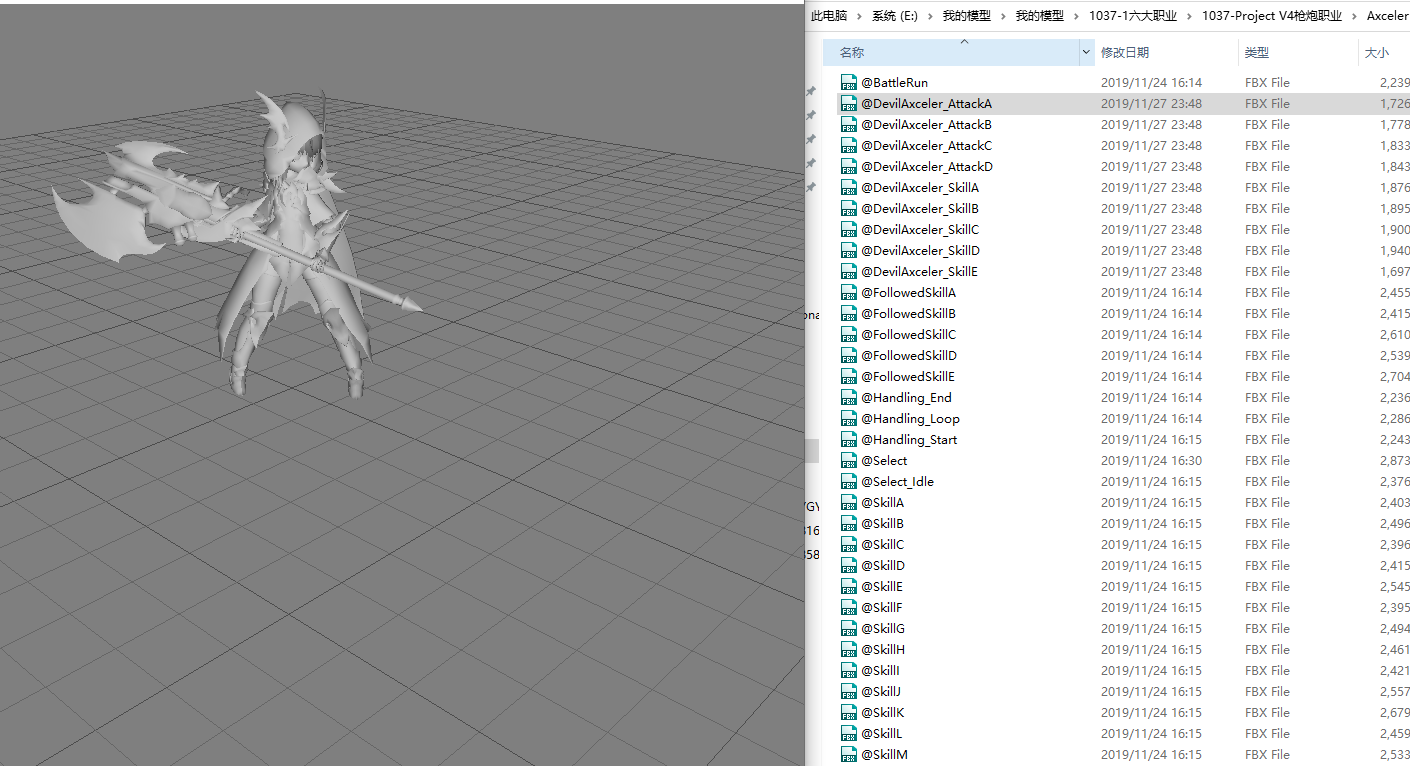The height and width of the screenshot is (766, 1410).
Task: Select the @SkillE file name
Action: coord(882,586)
